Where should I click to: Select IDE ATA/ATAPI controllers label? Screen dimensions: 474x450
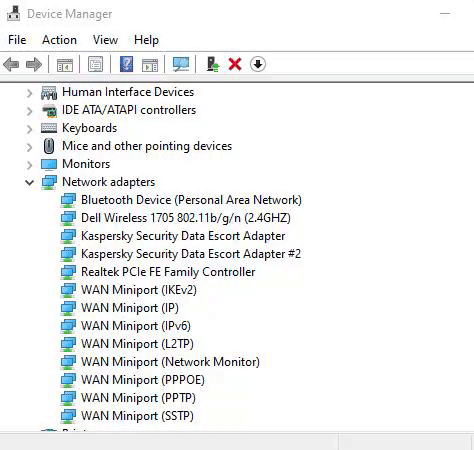(129, 110)
